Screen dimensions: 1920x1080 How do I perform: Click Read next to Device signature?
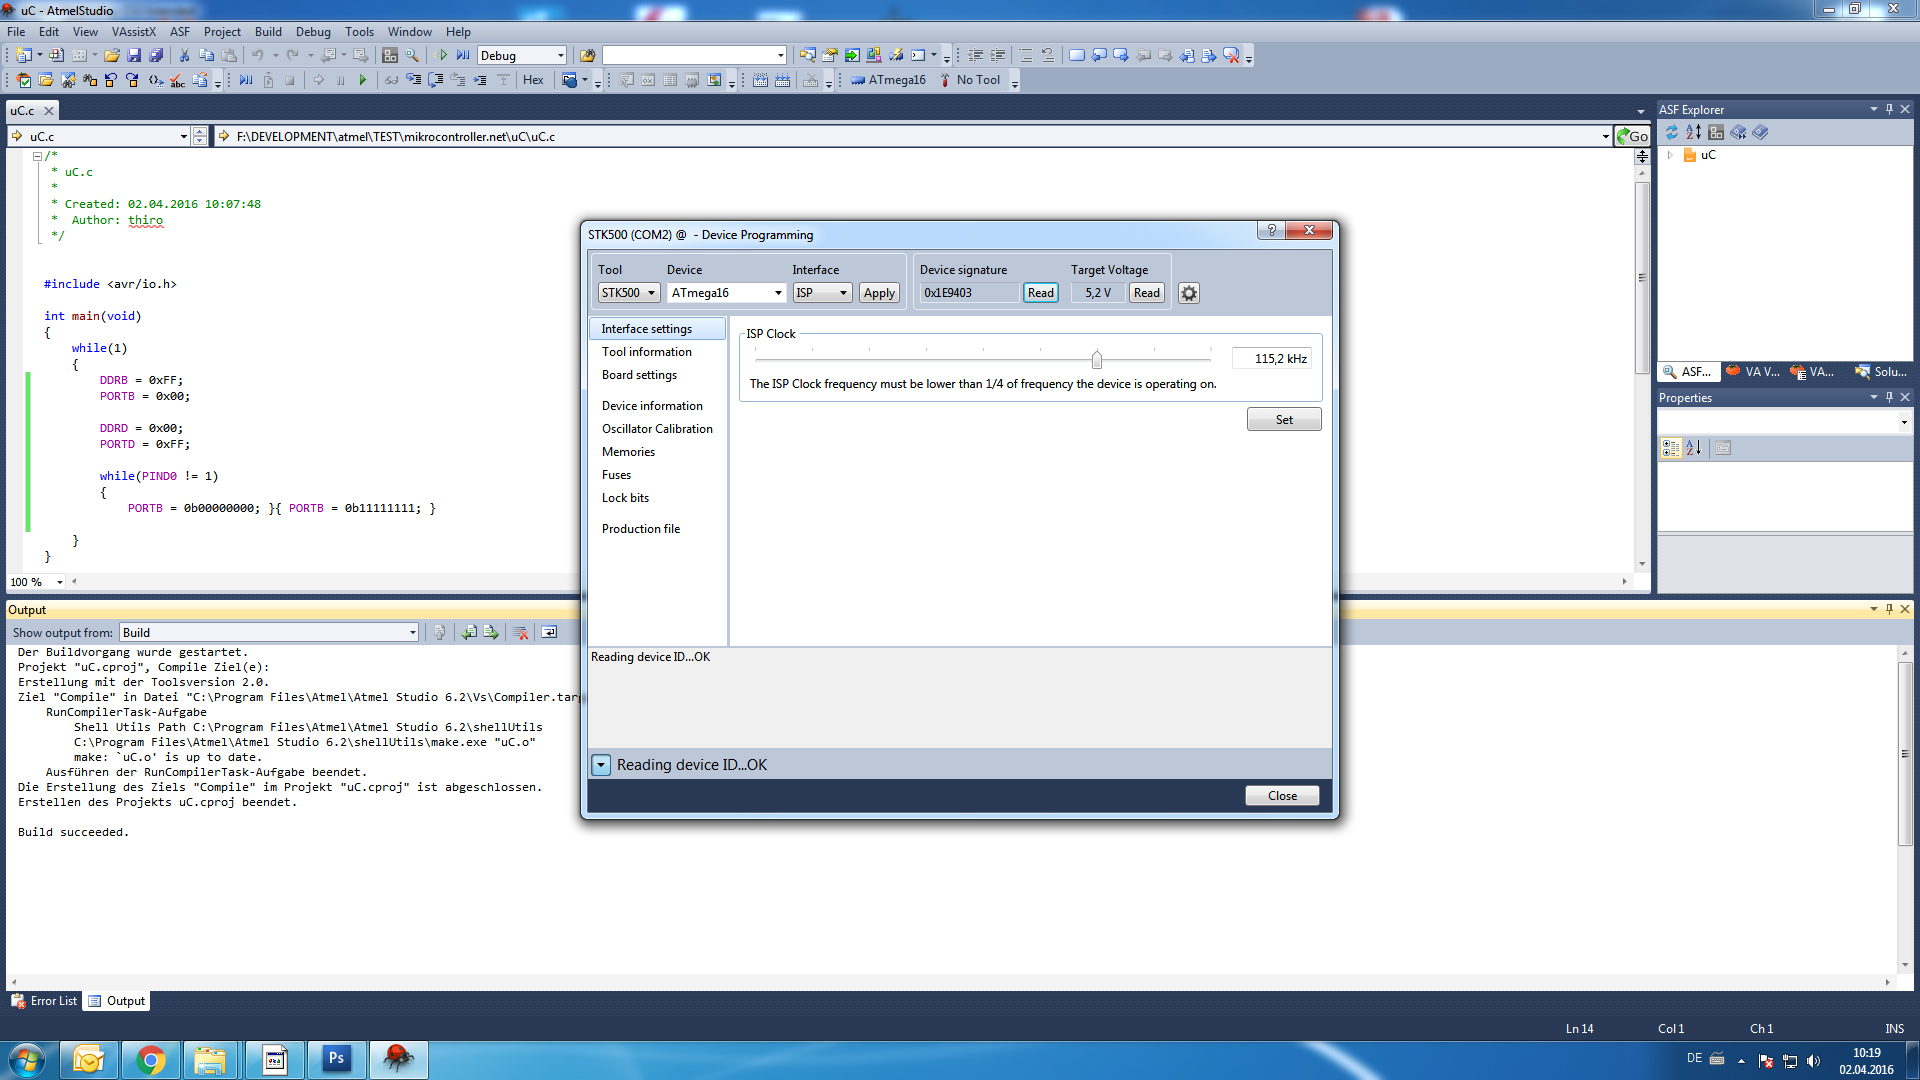(1040, 293)
